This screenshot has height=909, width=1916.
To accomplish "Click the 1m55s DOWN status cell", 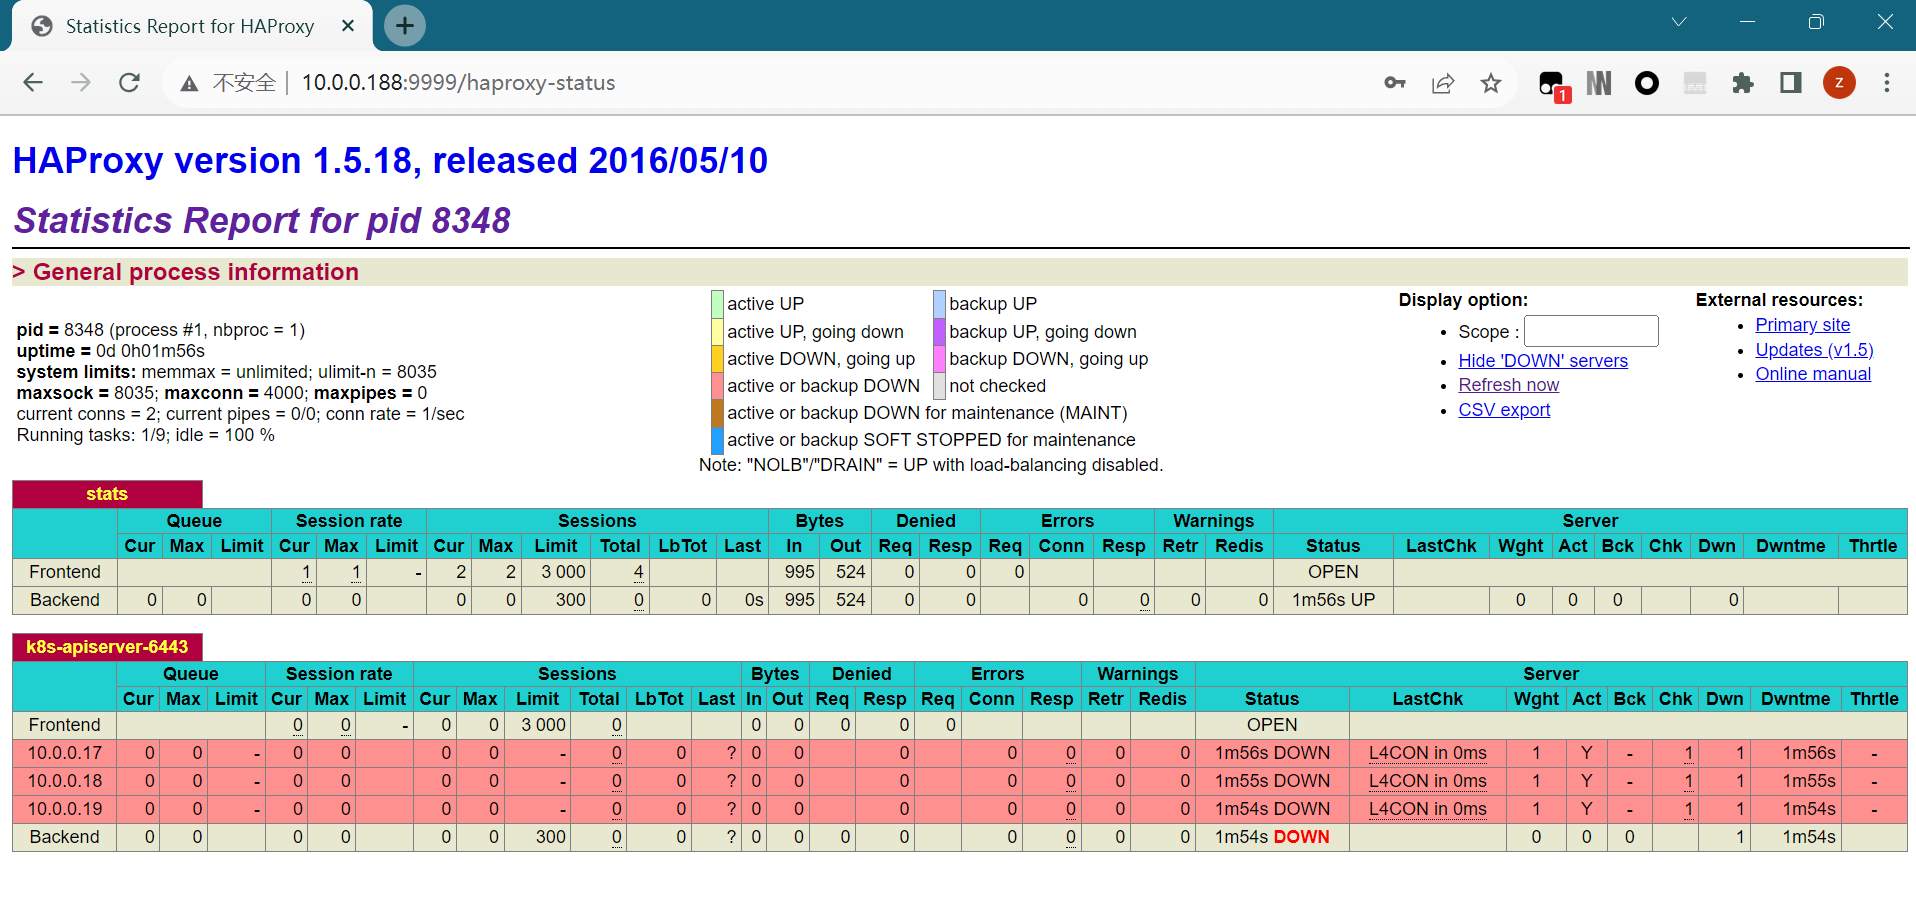I will 1272,781.
